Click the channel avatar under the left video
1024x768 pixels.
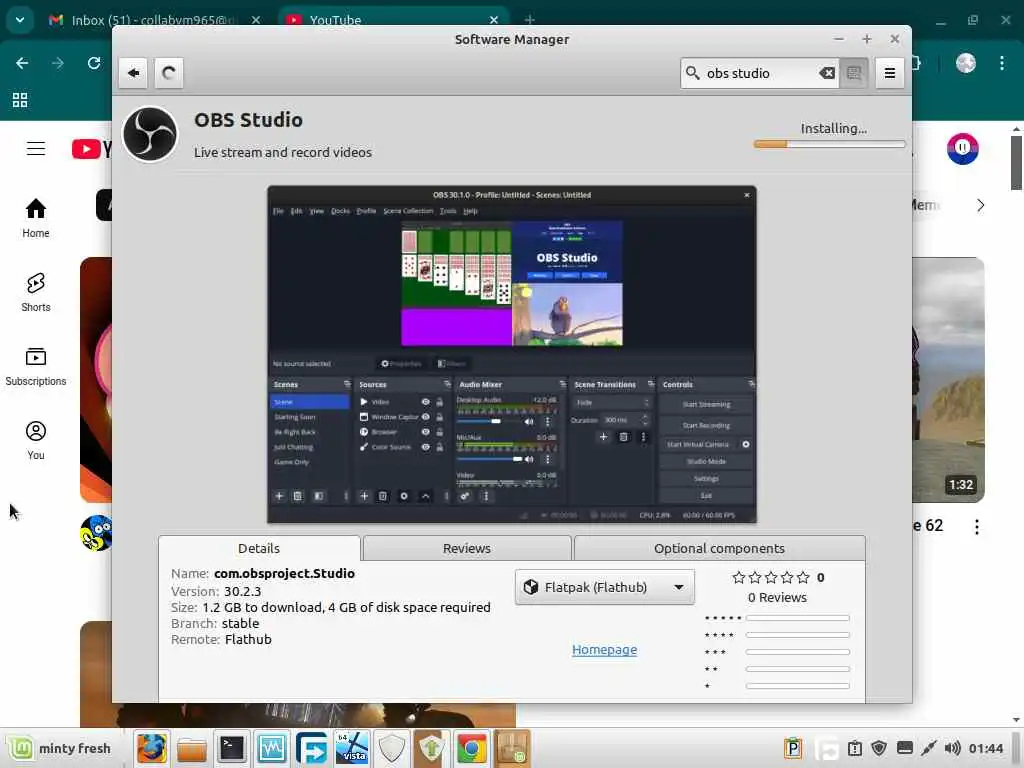click(x=97, y=533)
